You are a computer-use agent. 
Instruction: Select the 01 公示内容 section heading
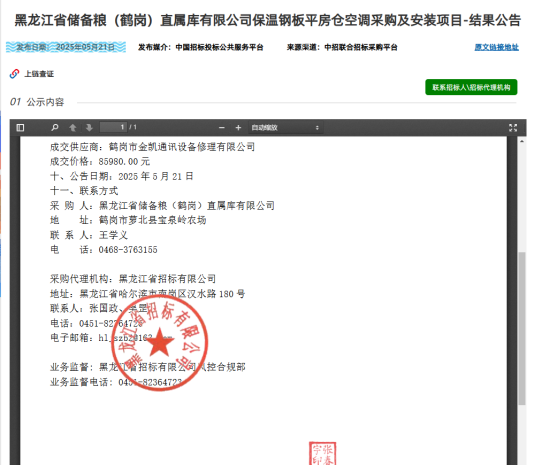tap(37, 102)
